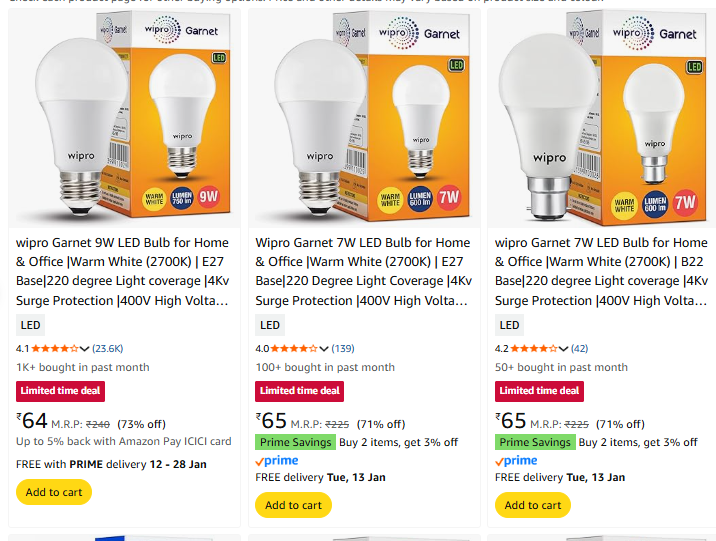The image size is (716, 541).
Task: Click the Prime logo under 7W E27 bulb
Action: pyautogui.click(x=277, y=461)
